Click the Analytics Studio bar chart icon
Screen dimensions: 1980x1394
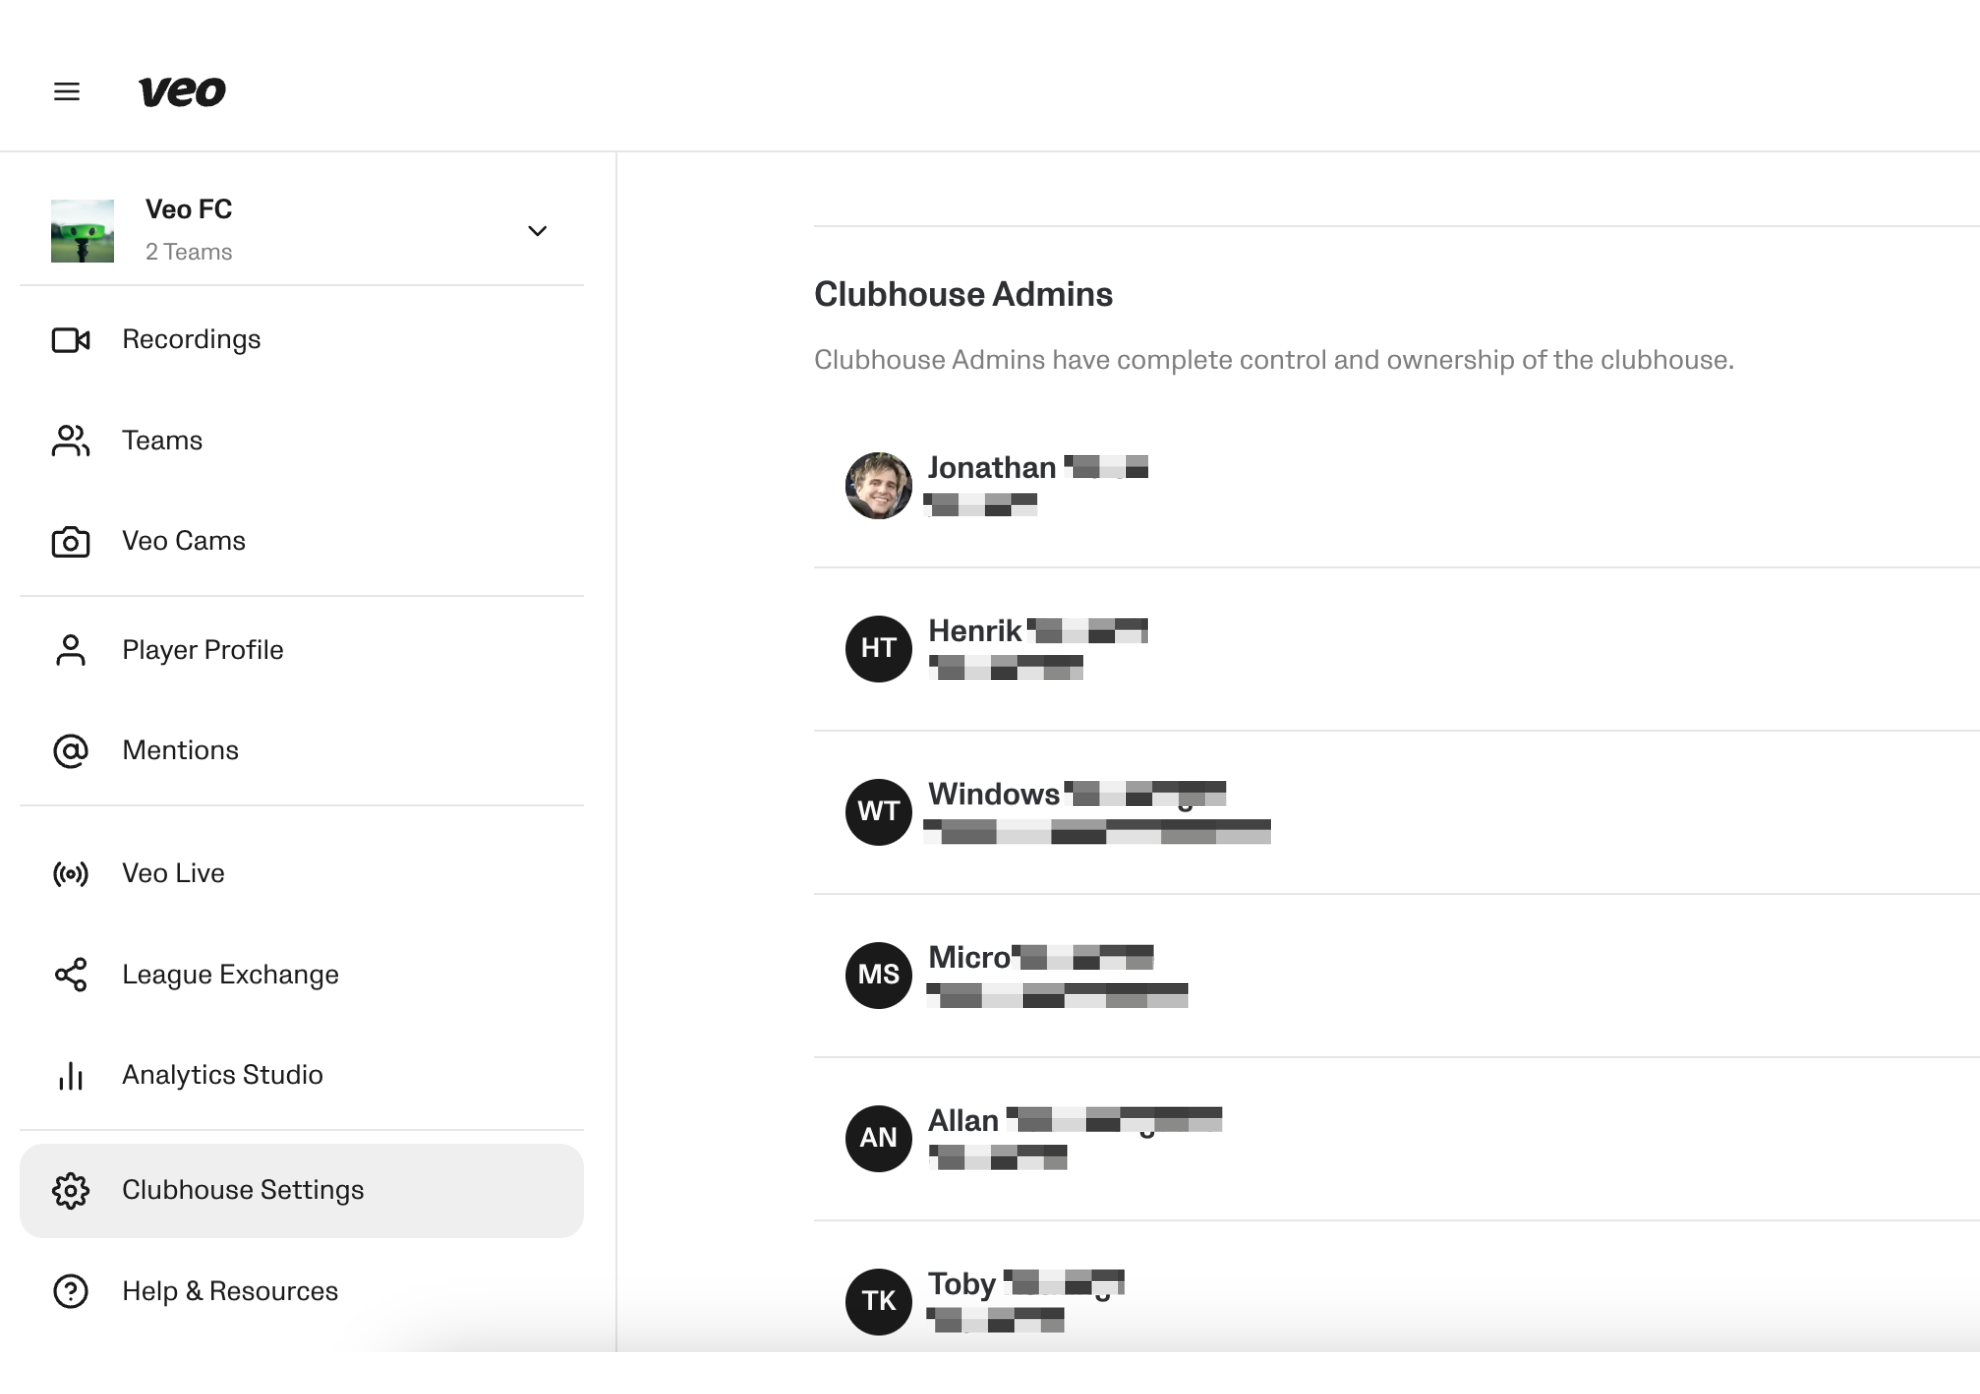click(x=71, y=1076)
